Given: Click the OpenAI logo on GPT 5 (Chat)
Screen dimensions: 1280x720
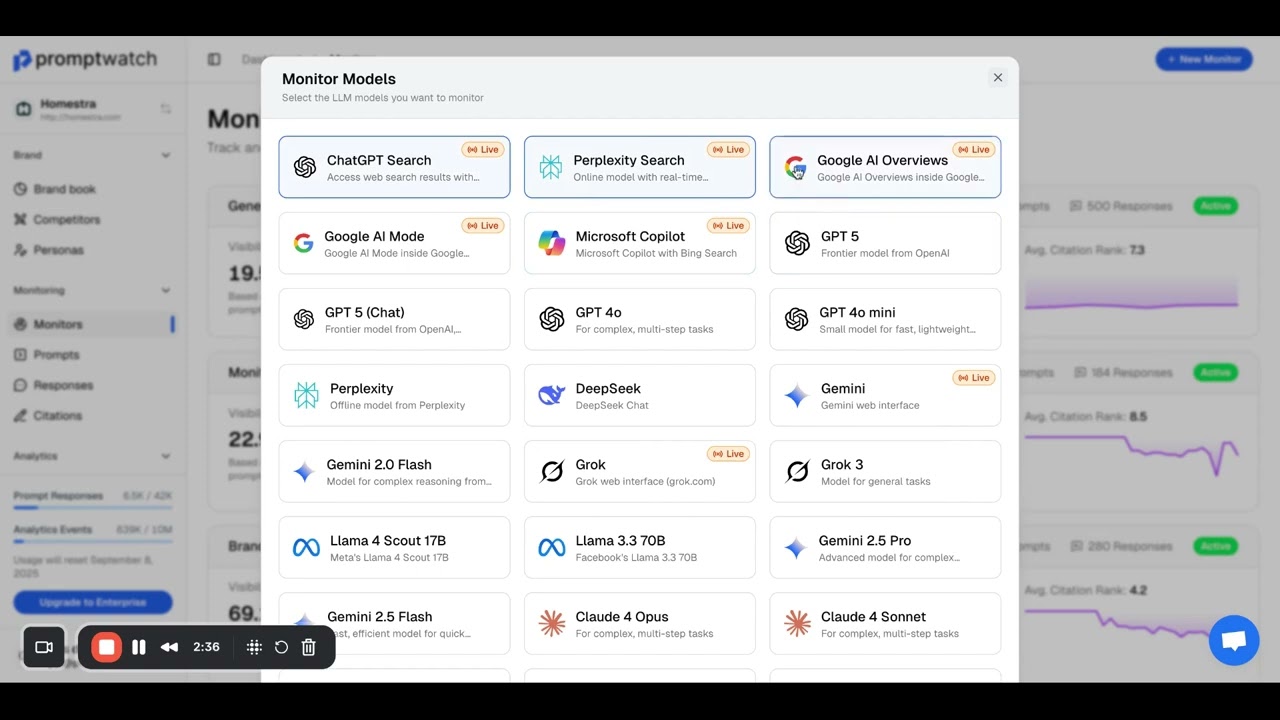Looking at the screenshot, I should point(304,319).
